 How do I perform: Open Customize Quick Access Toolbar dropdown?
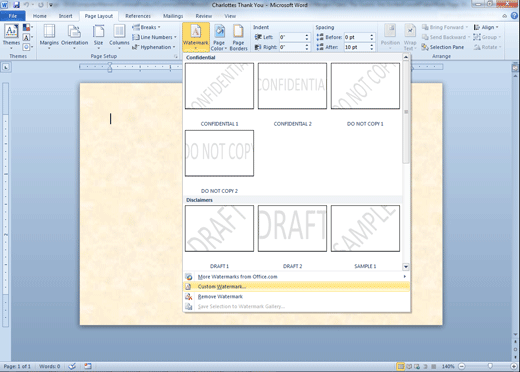pyautogui.click(x=51, y=5)
